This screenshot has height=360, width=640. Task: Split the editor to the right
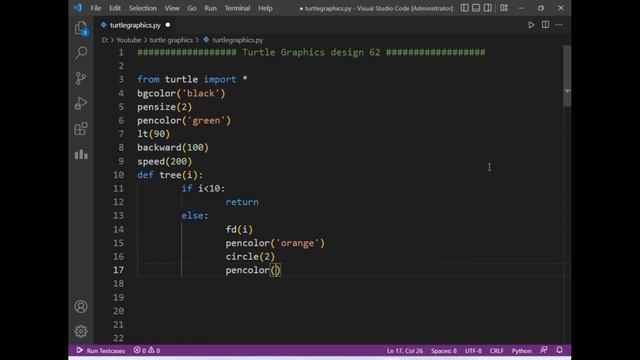tap(545, 25)
